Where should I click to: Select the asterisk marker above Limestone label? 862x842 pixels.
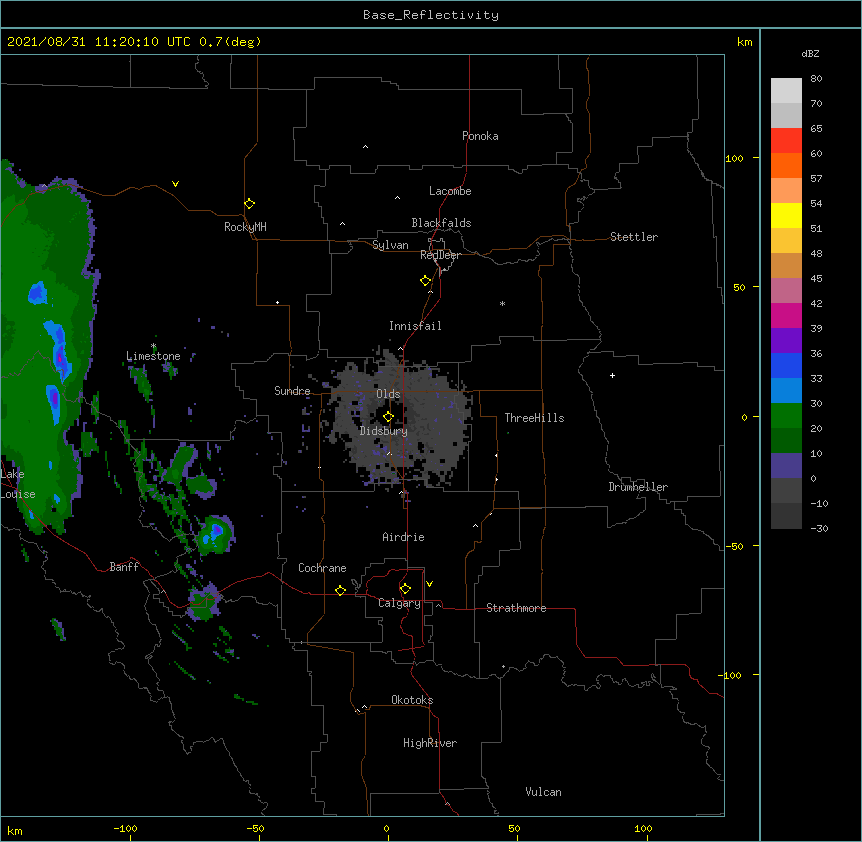point(154,346)
